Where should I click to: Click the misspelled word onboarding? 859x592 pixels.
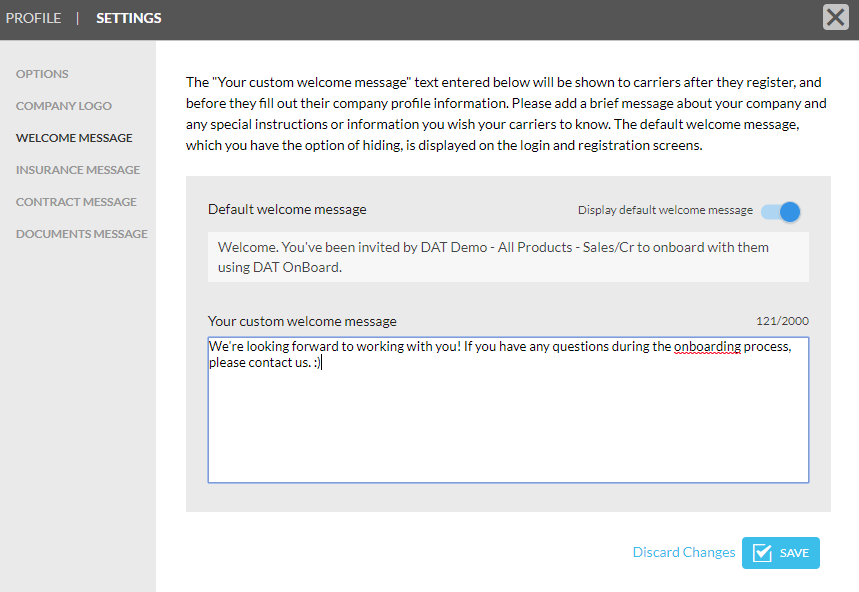707,347
